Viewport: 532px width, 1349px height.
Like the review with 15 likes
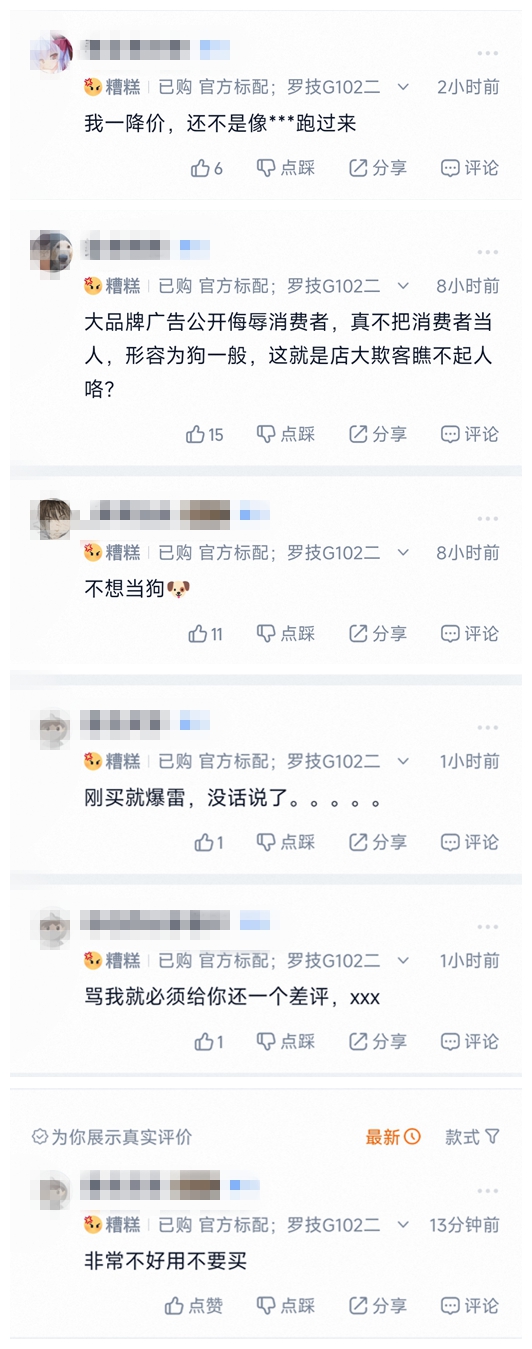(x=205, y=435)
